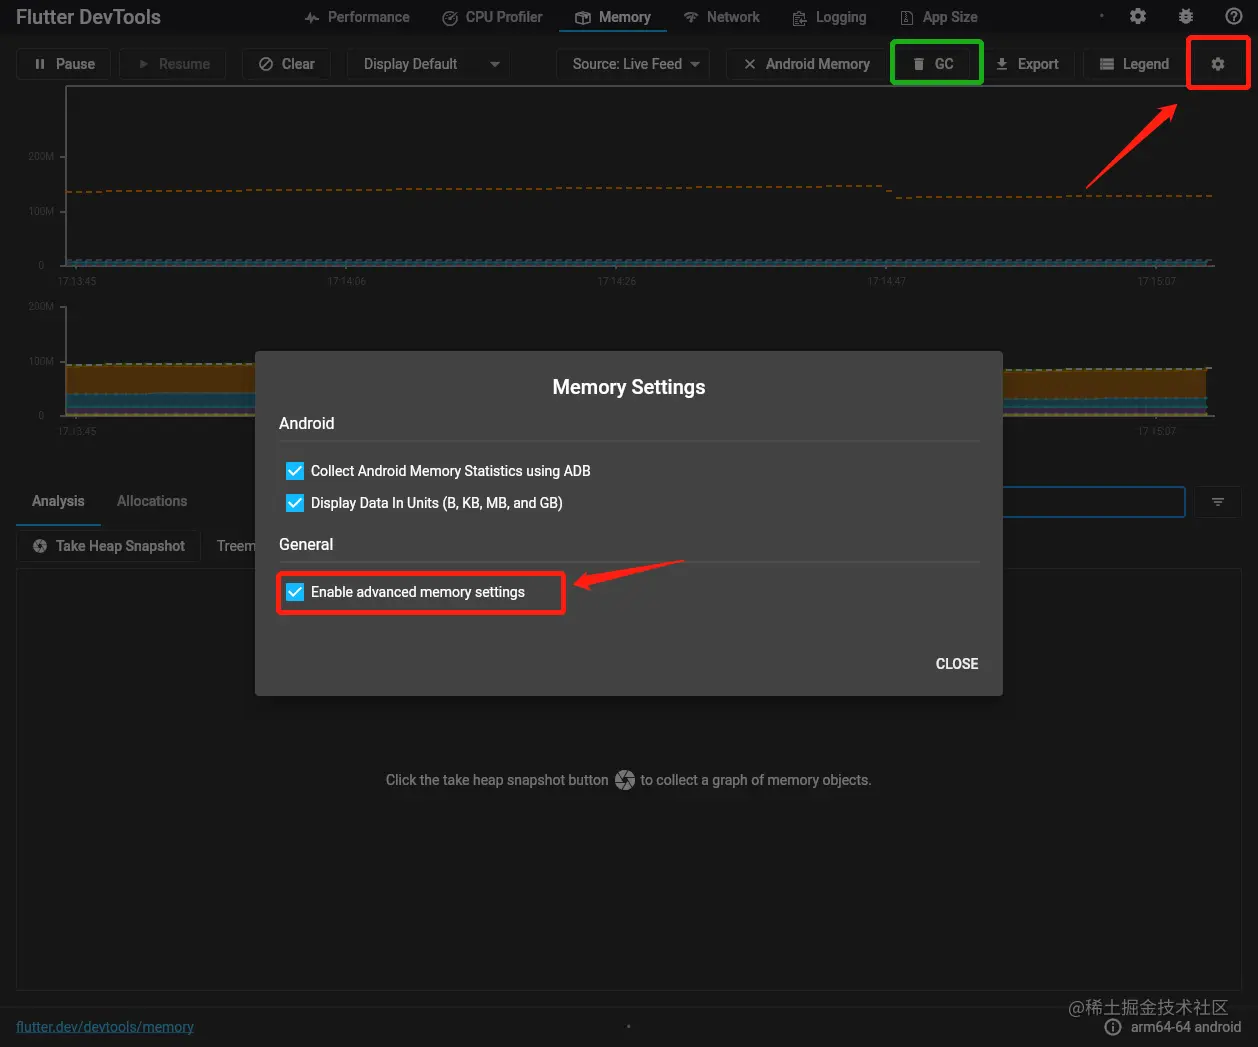Click the info icon near arm64-64 android
Screen dimensions: 1258x1047
tap(1113, 1027)
